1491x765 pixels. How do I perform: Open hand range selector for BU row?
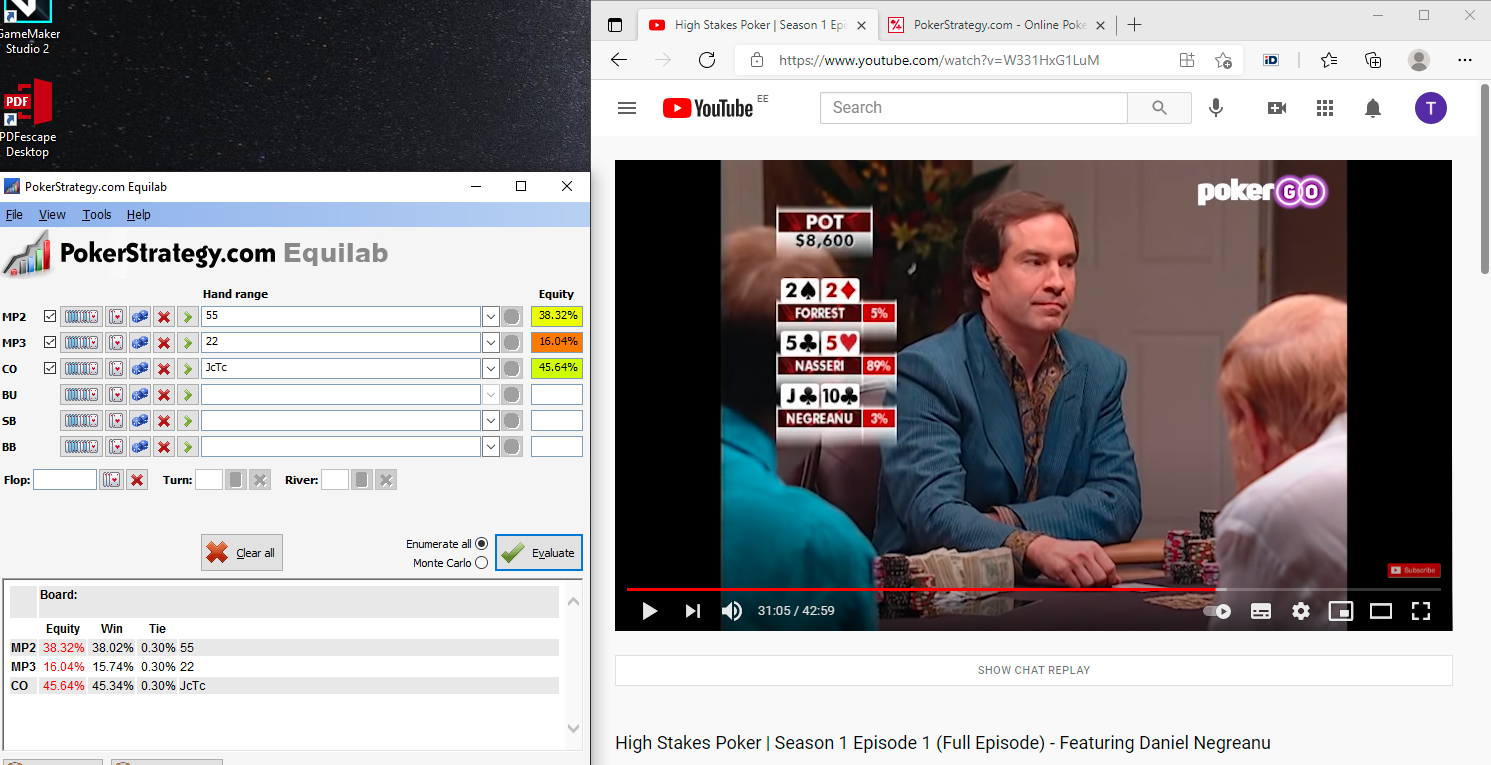81,394
